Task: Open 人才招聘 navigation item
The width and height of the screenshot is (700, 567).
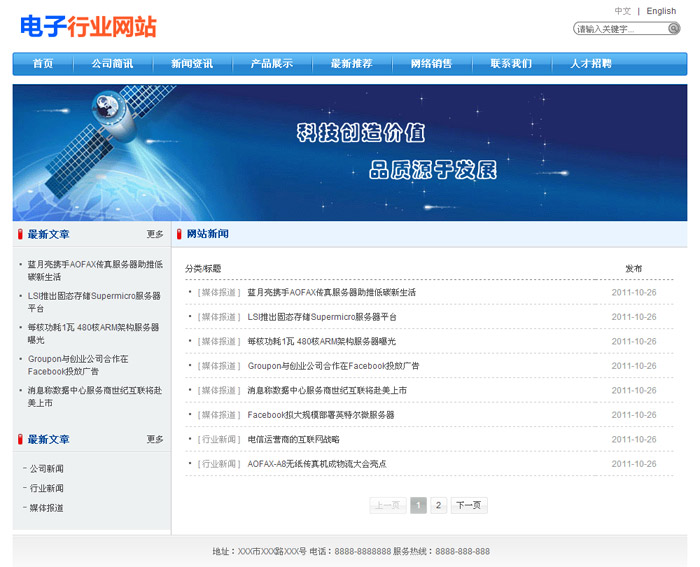Action: point(591,64)
